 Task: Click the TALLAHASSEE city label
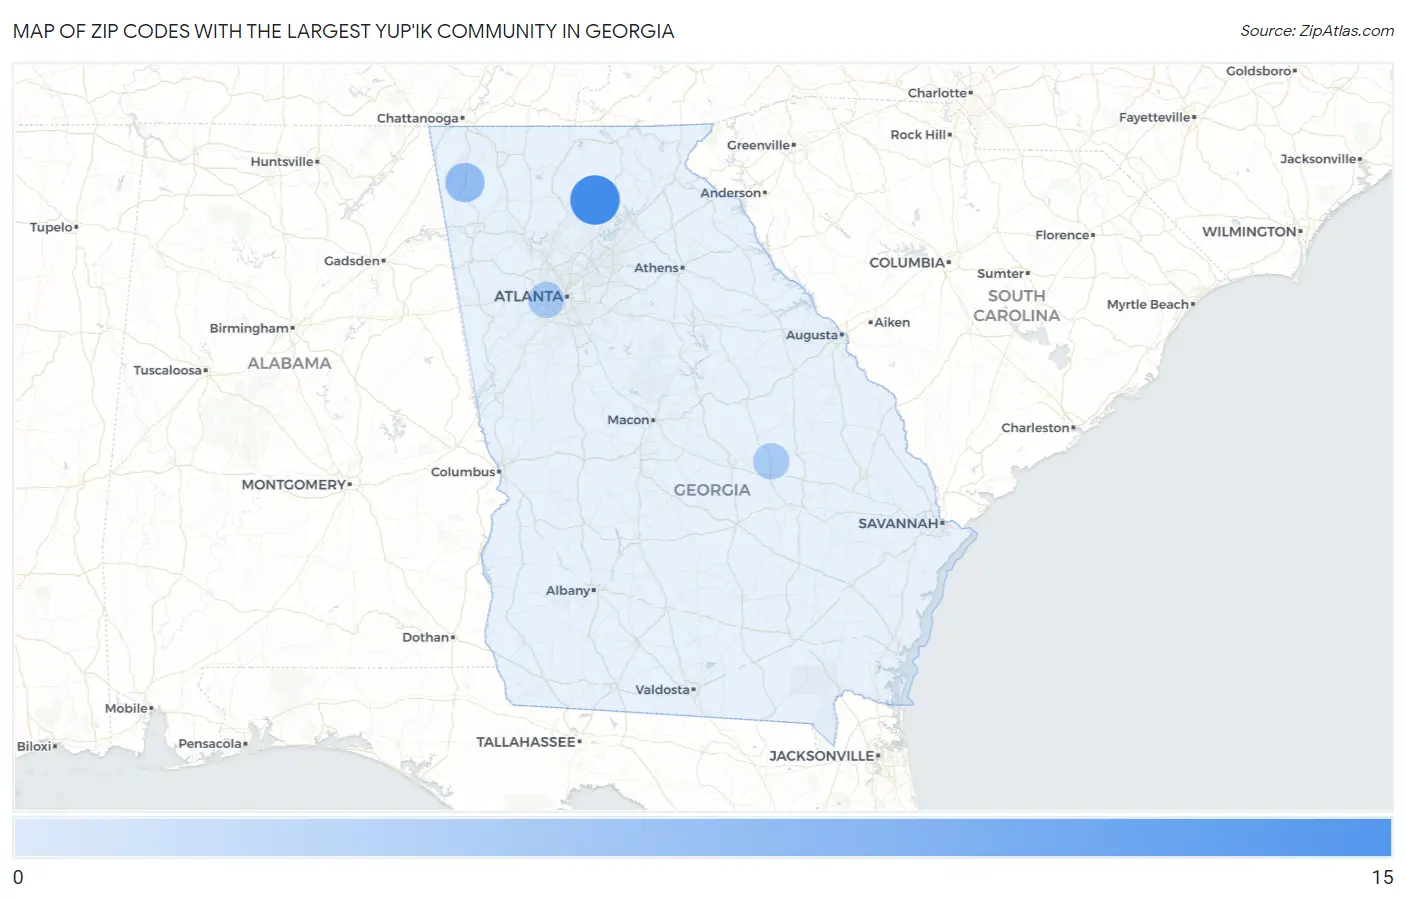click(x=526, y=742)
